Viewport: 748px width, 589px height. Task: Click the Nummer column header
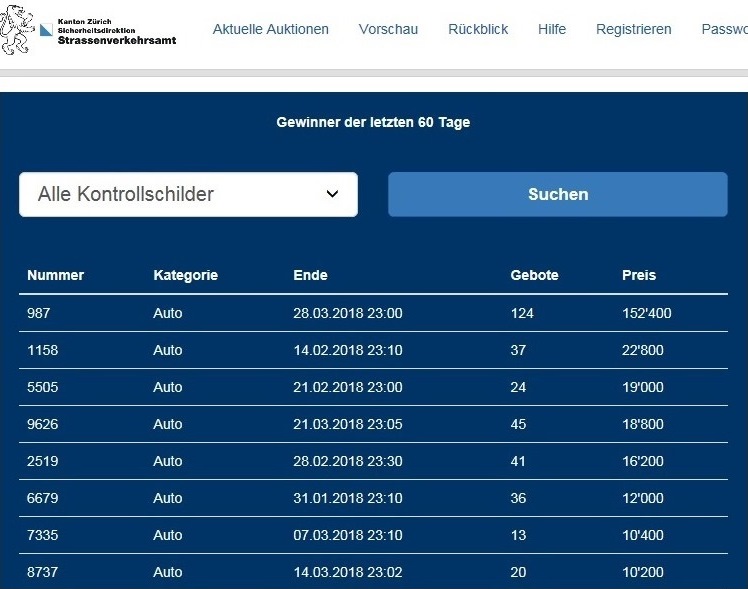55,275
